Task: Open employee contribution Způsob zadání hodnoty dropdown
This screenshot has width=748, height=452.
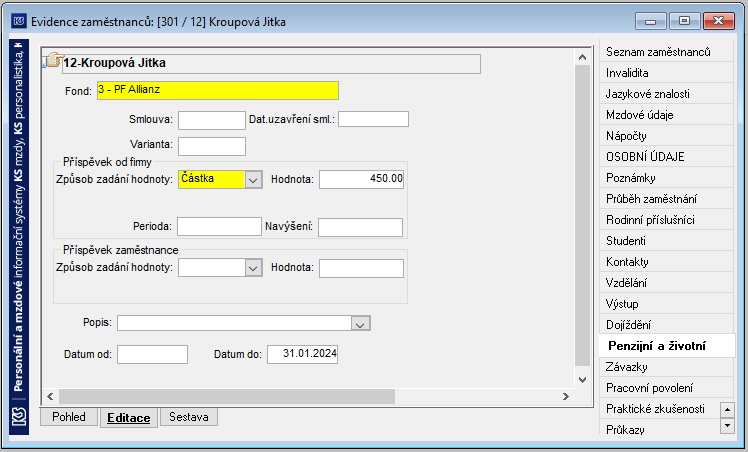Action: tap(253, 268)
